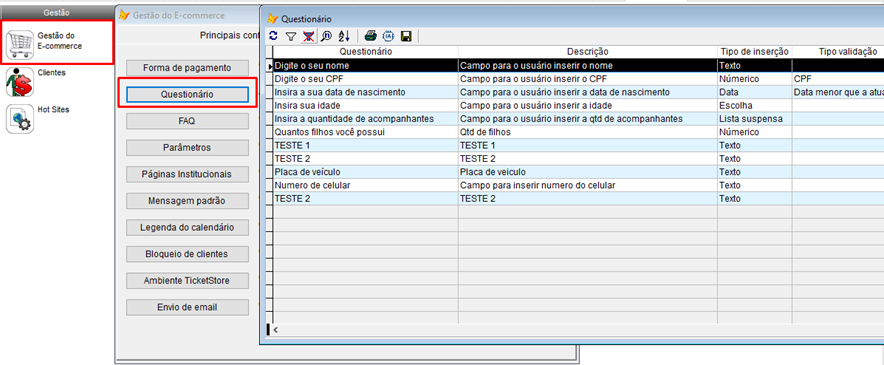The image size is (884, 365).
Task: Select the Gestão panel header
Action: 56,12
